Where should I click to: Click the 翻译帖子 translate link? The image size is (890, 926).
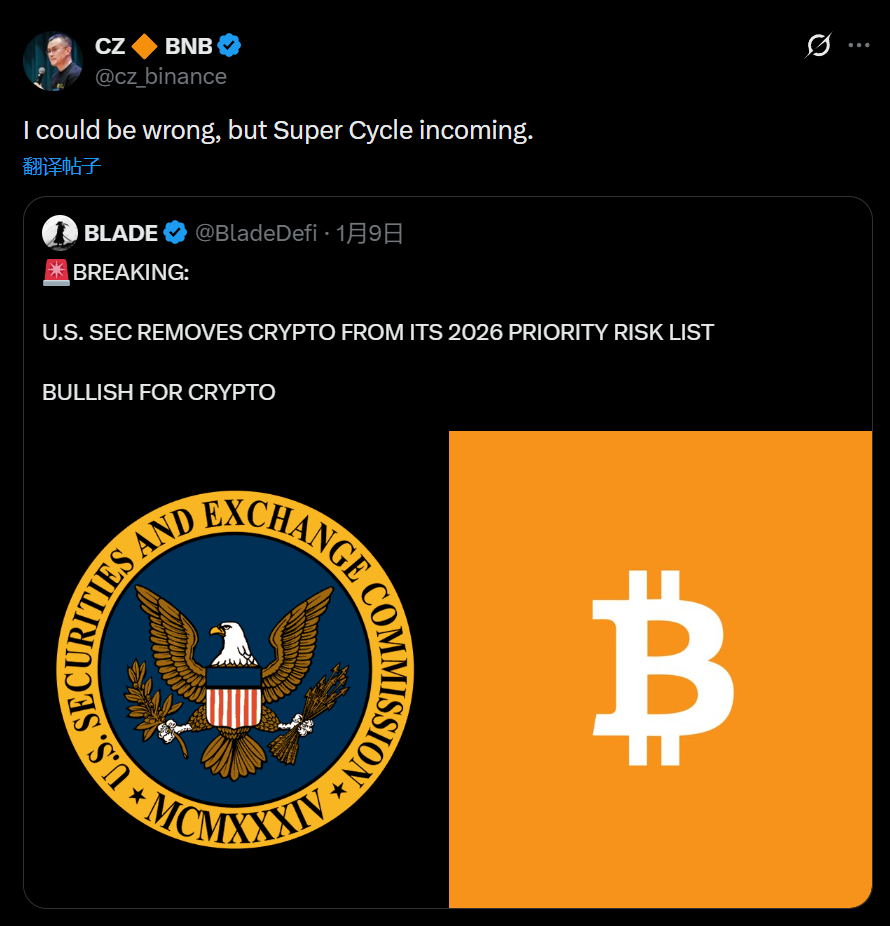click(62, 166)
